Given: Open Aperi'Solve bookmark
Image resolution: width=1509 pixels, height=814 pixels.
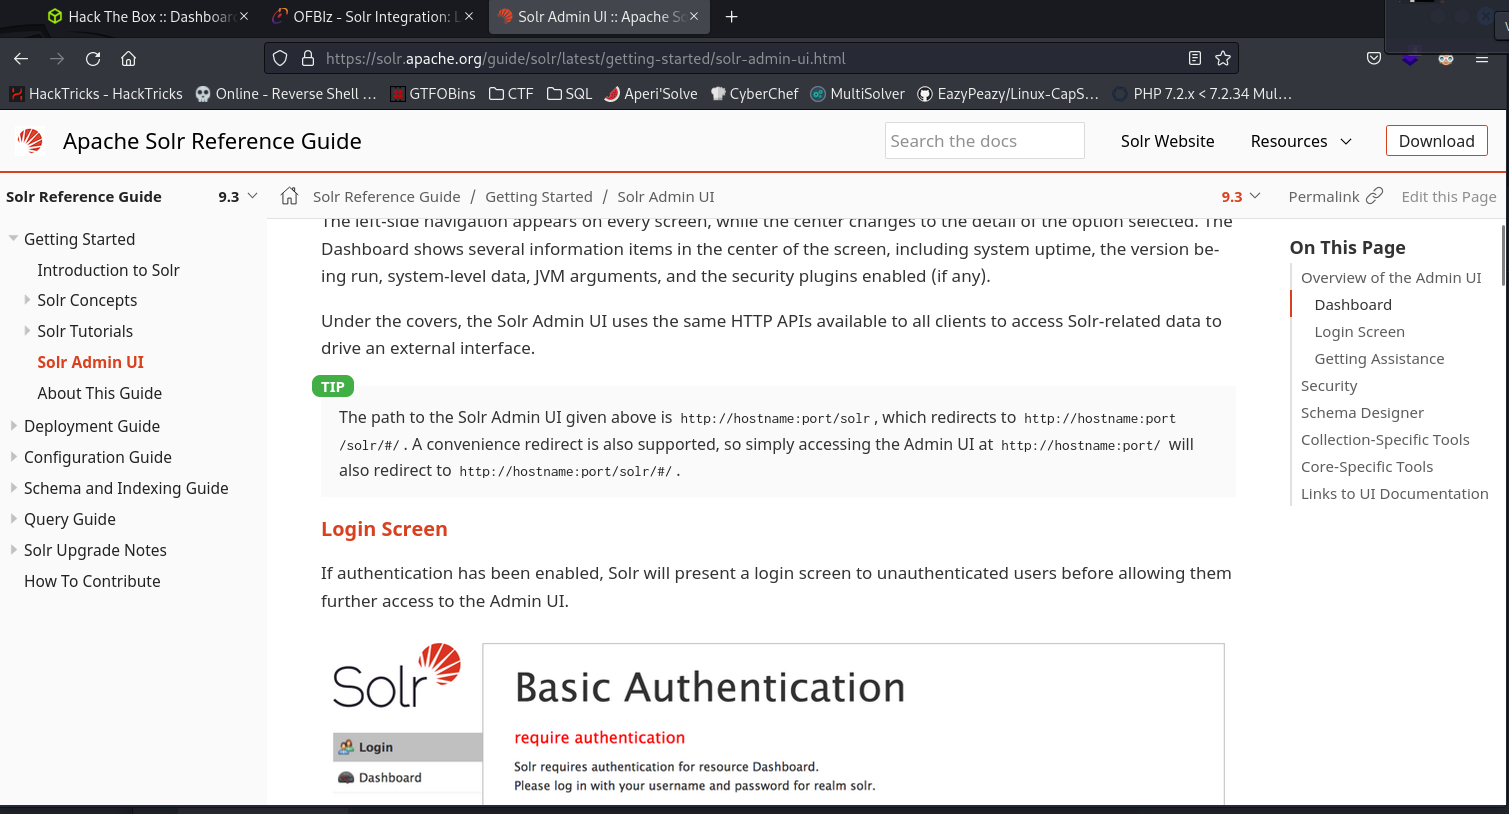Looking at the screenshot, I should coord(651,94).
